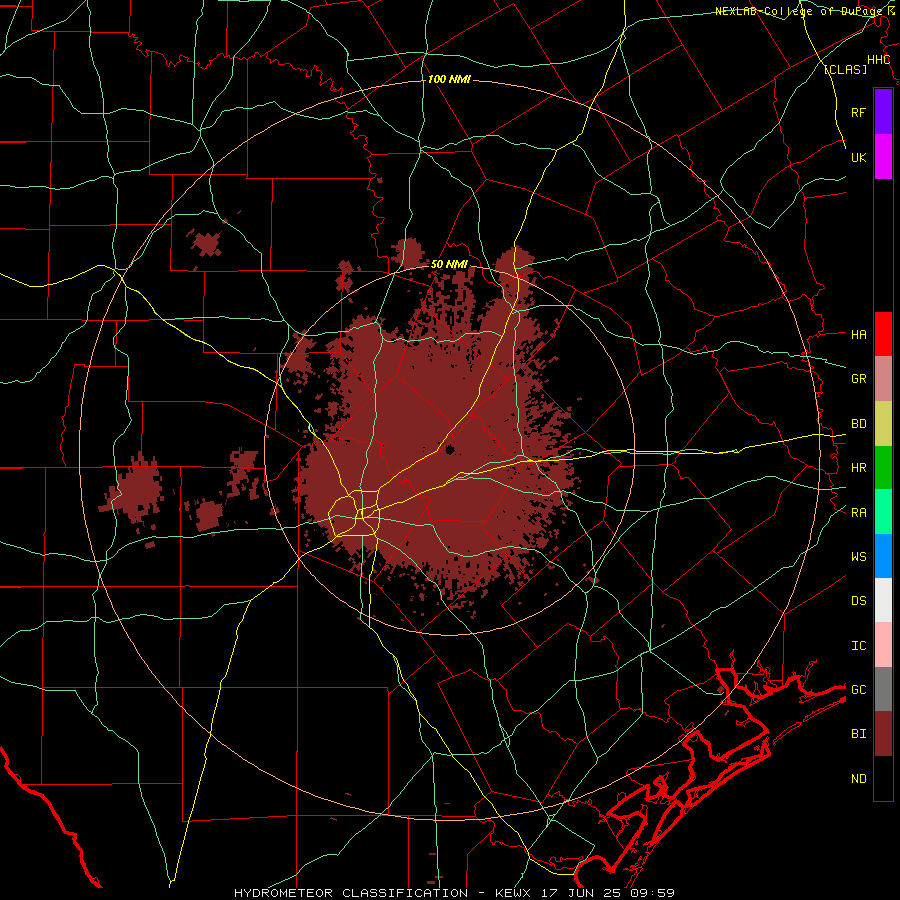Click the "17 JUN 25 09:59" timestamp
The image size is (900, 900).
click(x=608, y=893)
